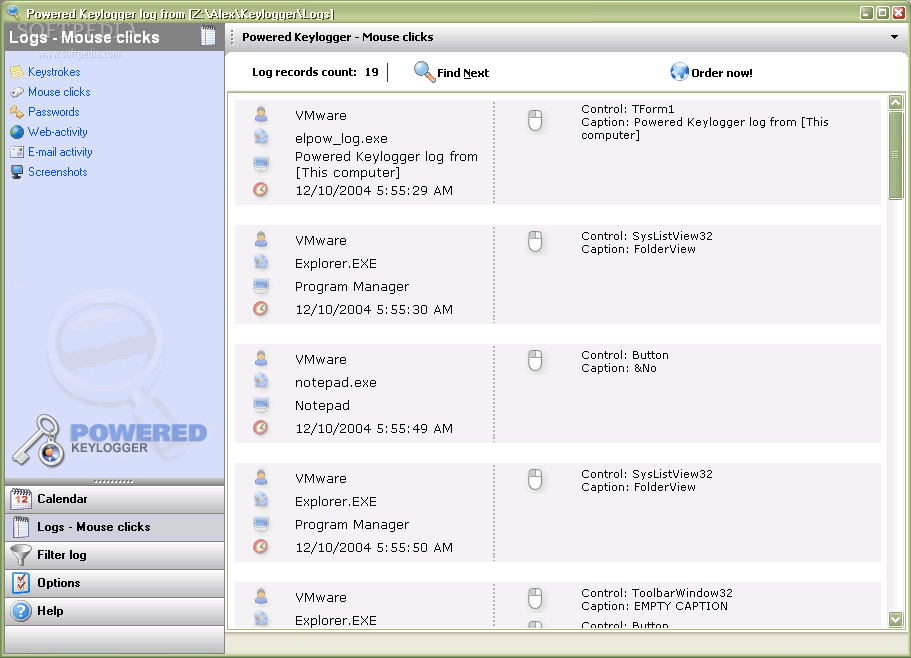Click the Powered Keylogger logo
911x658 pixels.
coord(109,440)
